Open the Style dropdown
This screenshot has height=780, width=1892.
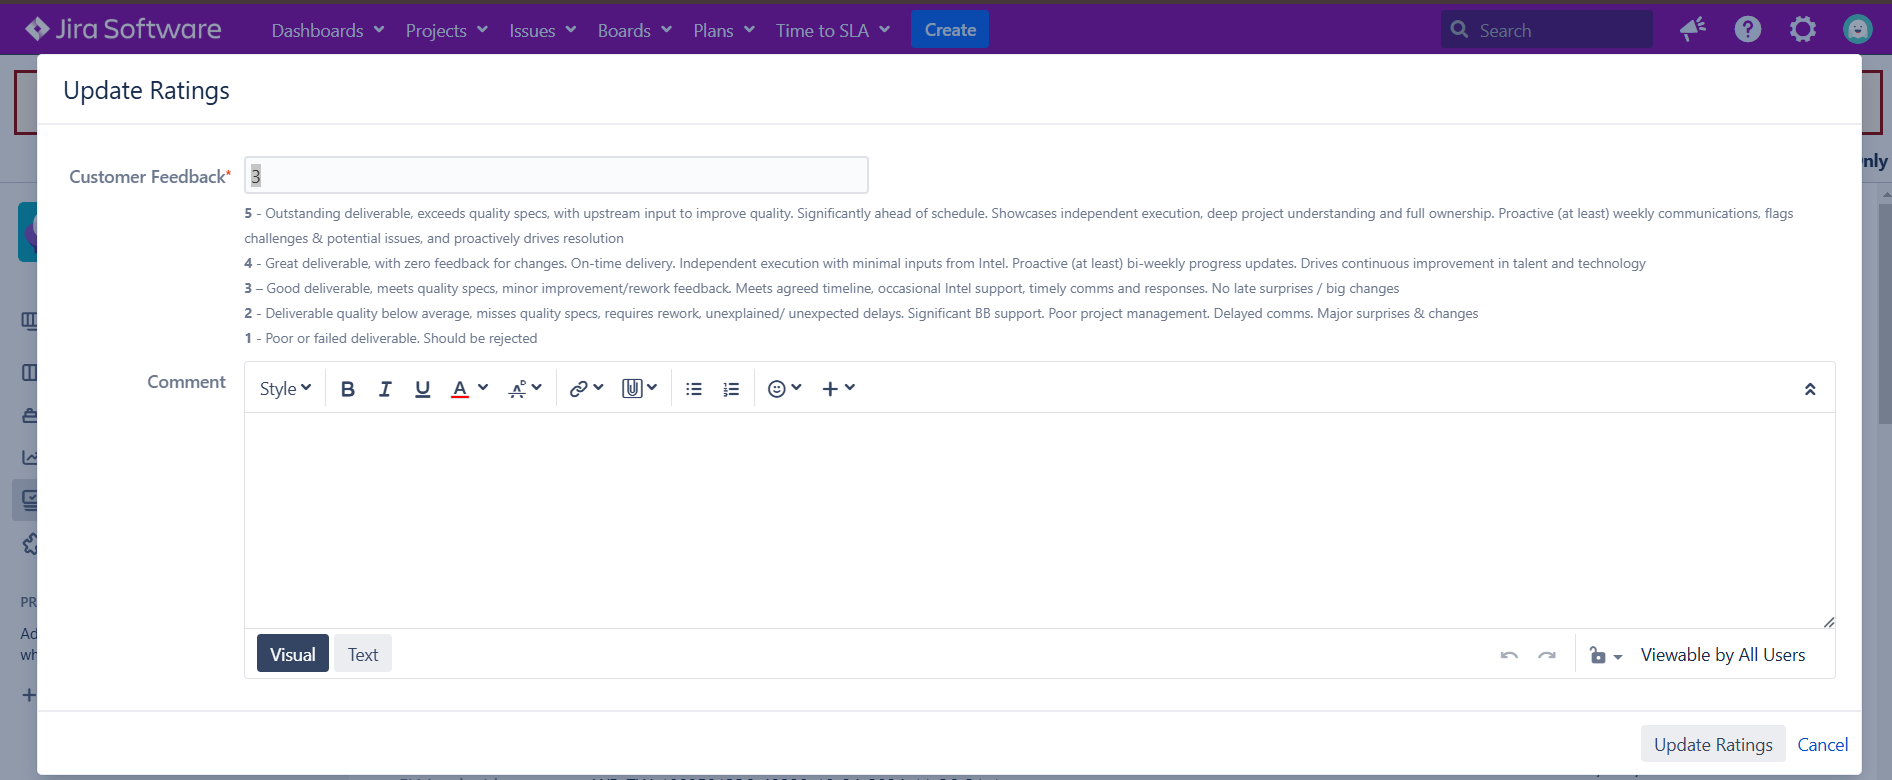[285, 389]
